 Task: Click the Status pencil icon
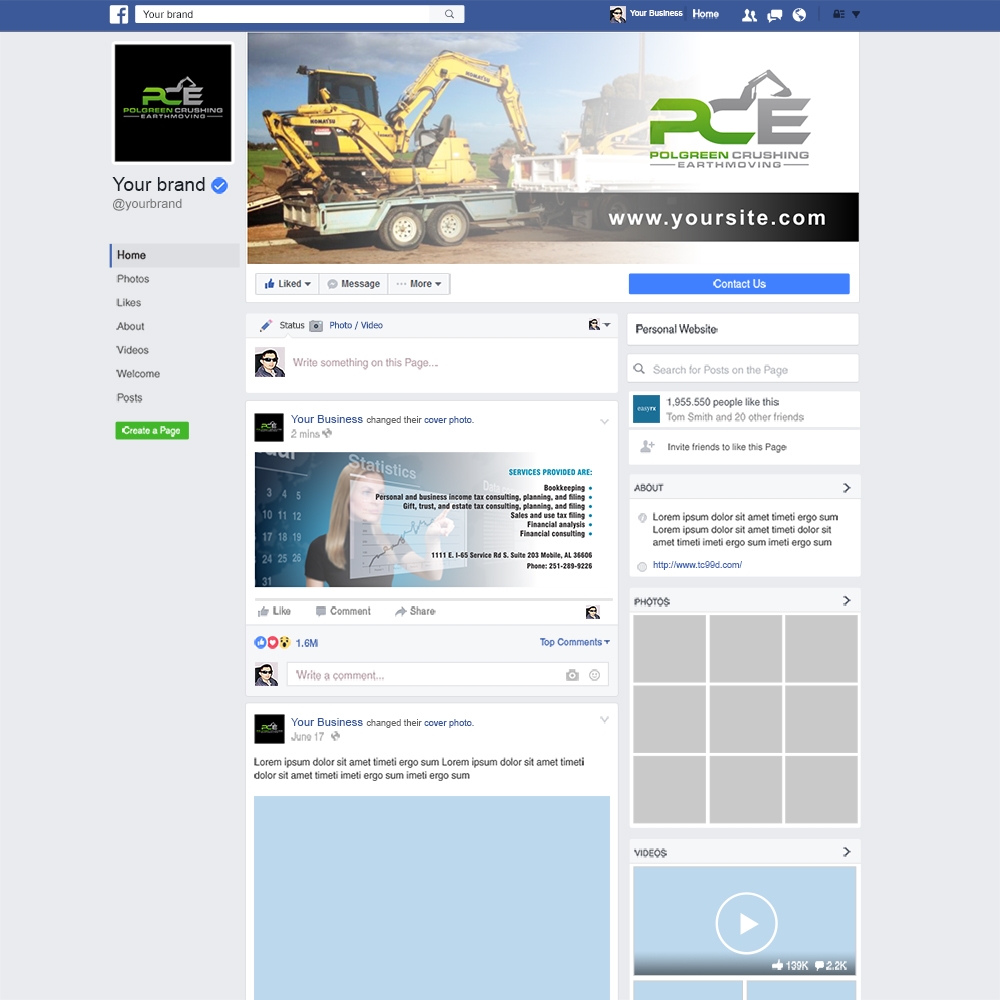point(268,325)
